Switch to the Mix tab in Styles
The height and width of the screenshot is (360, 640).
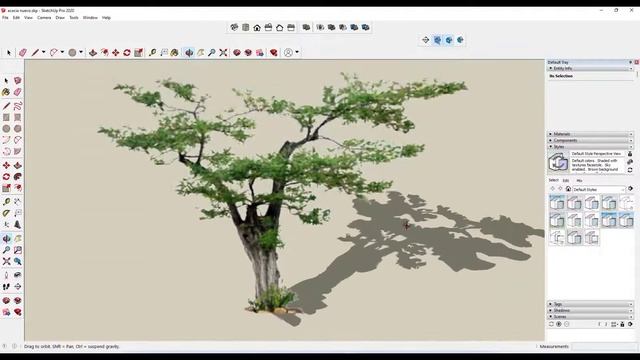pyautogui.click(x=580, y=180)
